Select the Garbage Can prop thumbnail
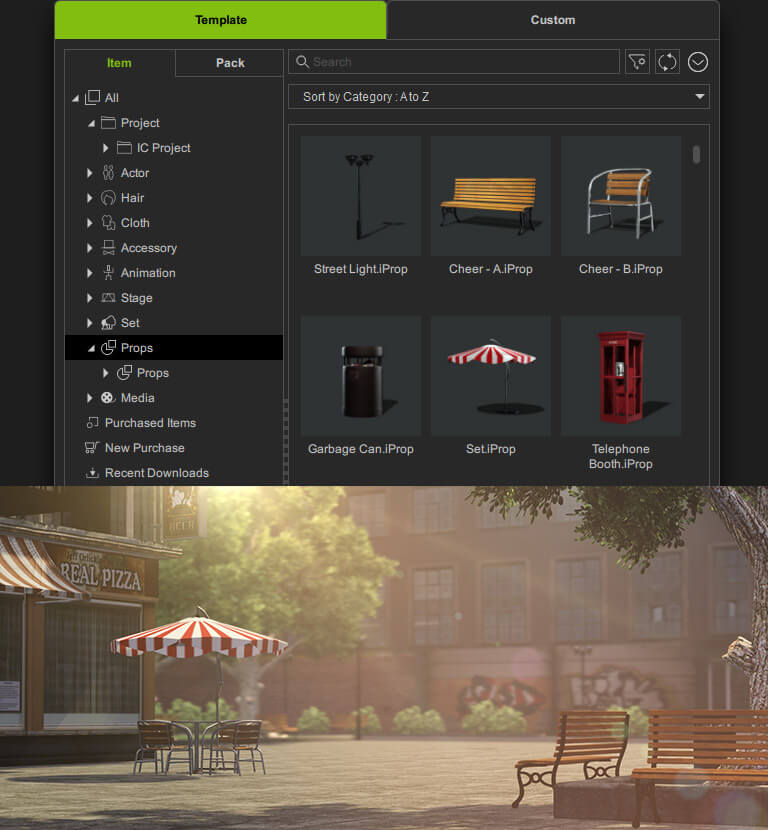The height and width of the screenshot is (830, 768). (361, 376)
